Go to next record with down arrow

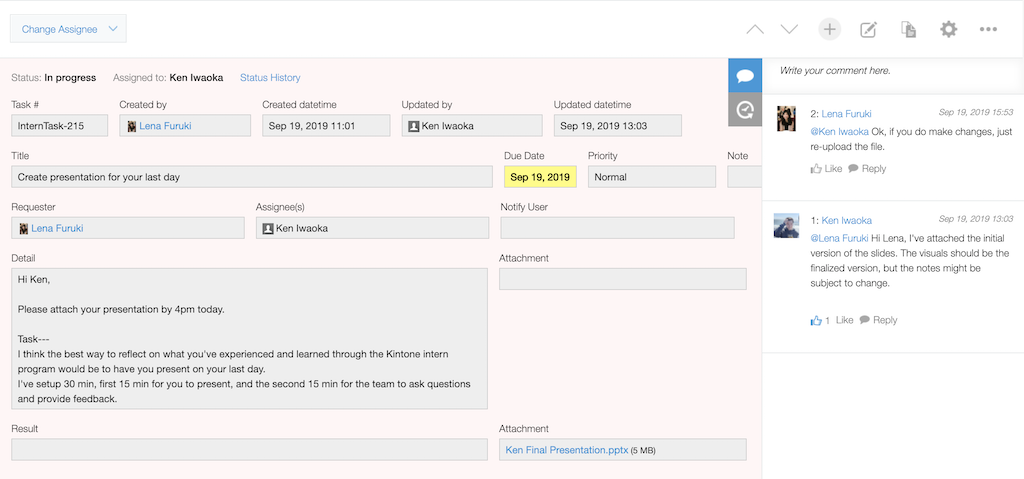point(789,30)
